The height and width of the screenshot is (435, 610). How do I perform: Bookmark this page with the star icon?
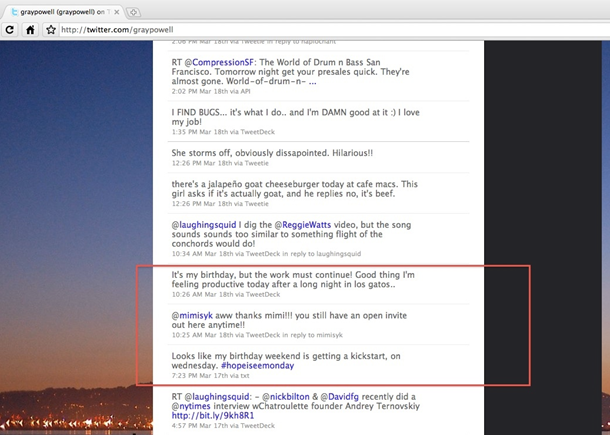tap(51, 30)
